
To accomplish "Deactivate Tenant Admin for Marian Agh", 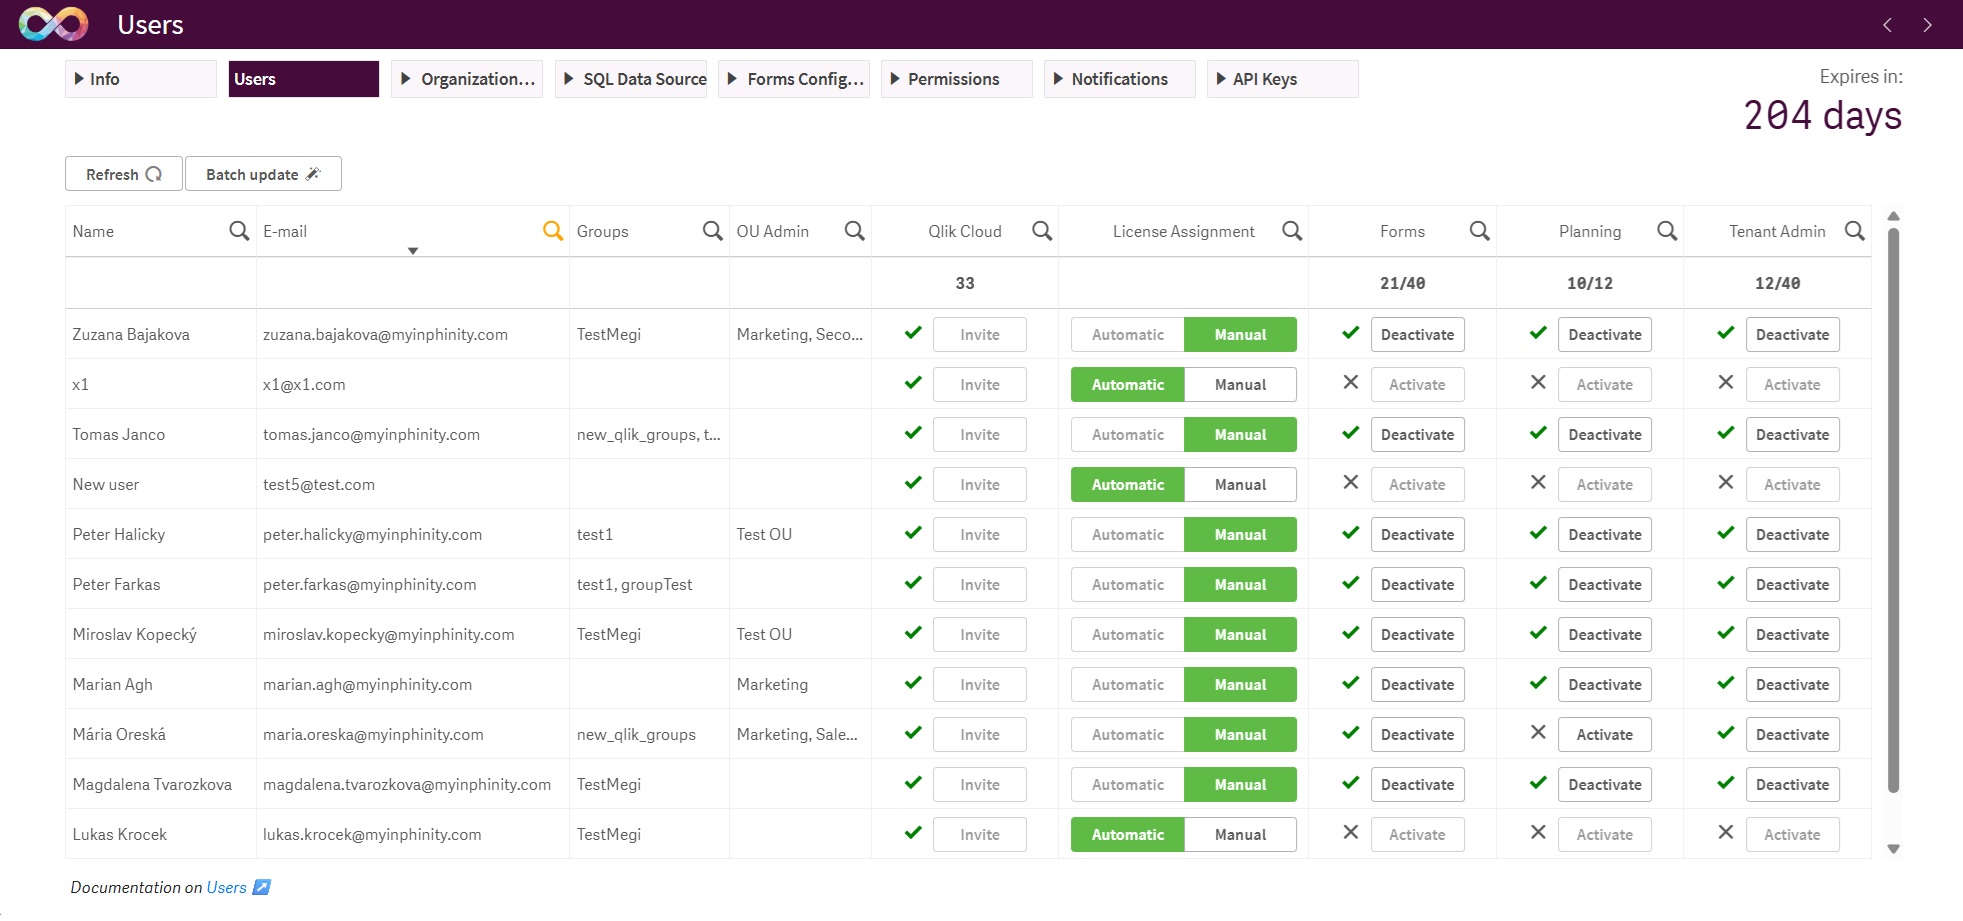I will pyautogui.click(x=1792, y=685).
